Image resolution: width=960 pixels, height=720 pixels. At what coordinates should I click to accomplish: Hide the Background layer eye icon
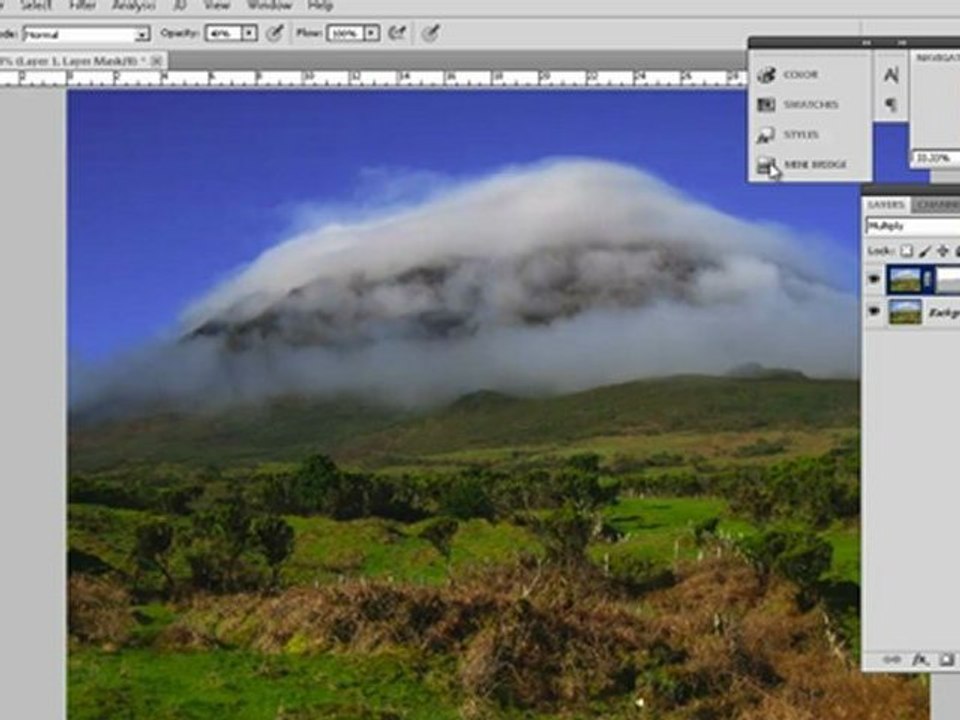pos(874,312)
